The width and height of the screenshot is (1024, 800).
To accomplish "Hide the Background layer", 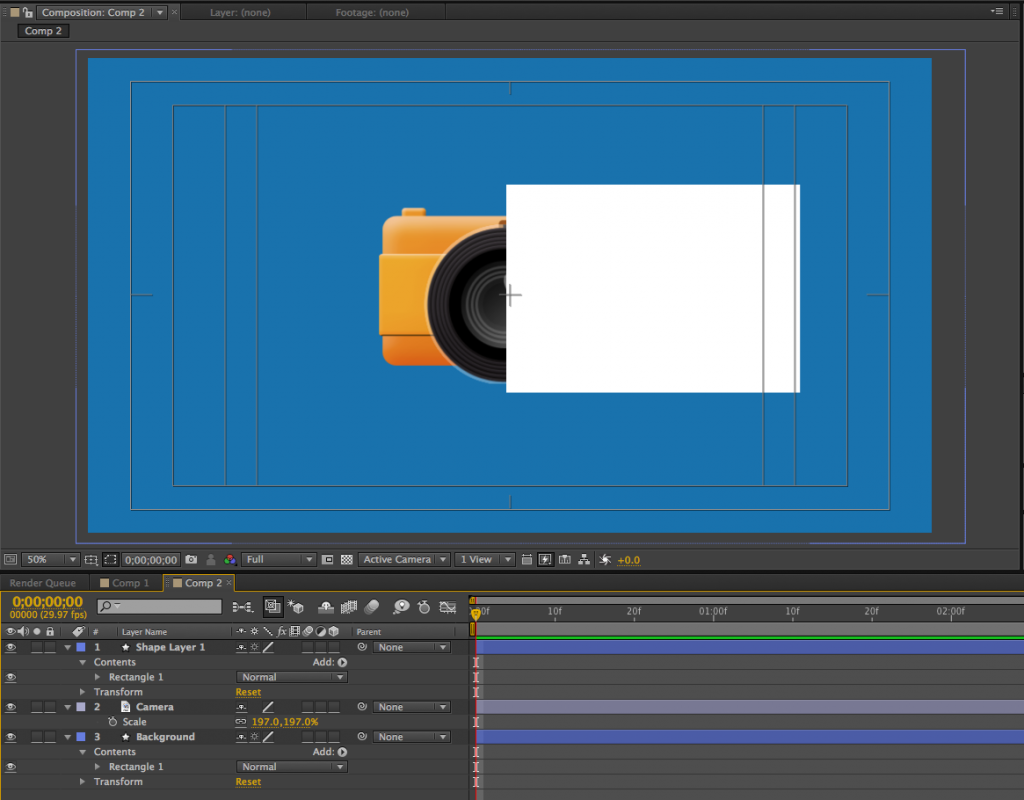I will pyautogui.click(x=10, y=737).
